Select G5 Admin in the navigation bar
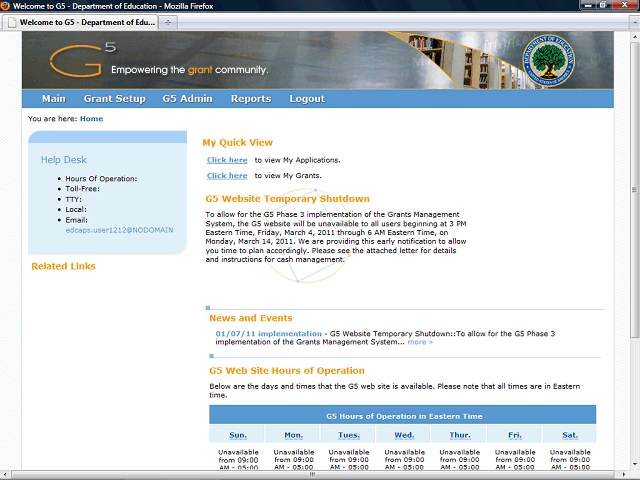 click(188, 99)
